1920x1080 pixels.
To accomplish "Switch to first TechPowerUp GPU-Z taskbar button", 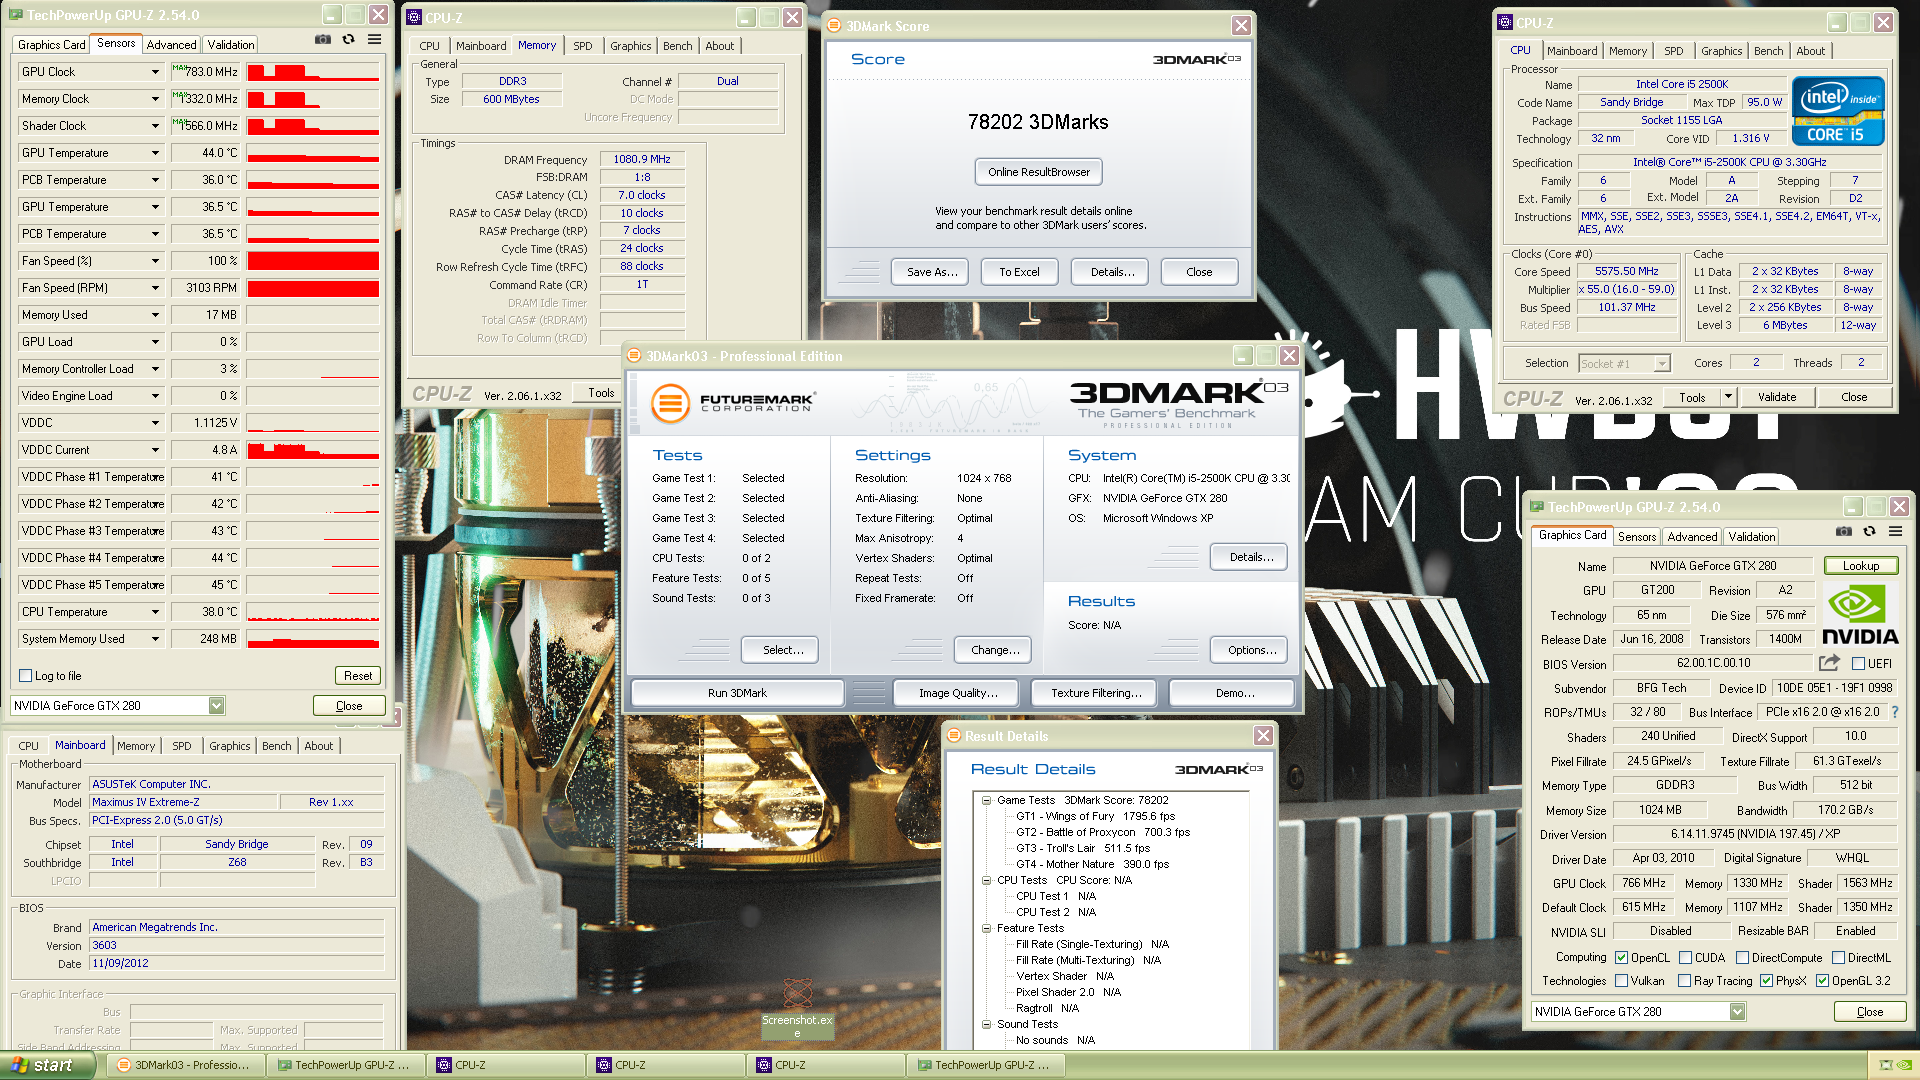I will tap(345, 1065).
